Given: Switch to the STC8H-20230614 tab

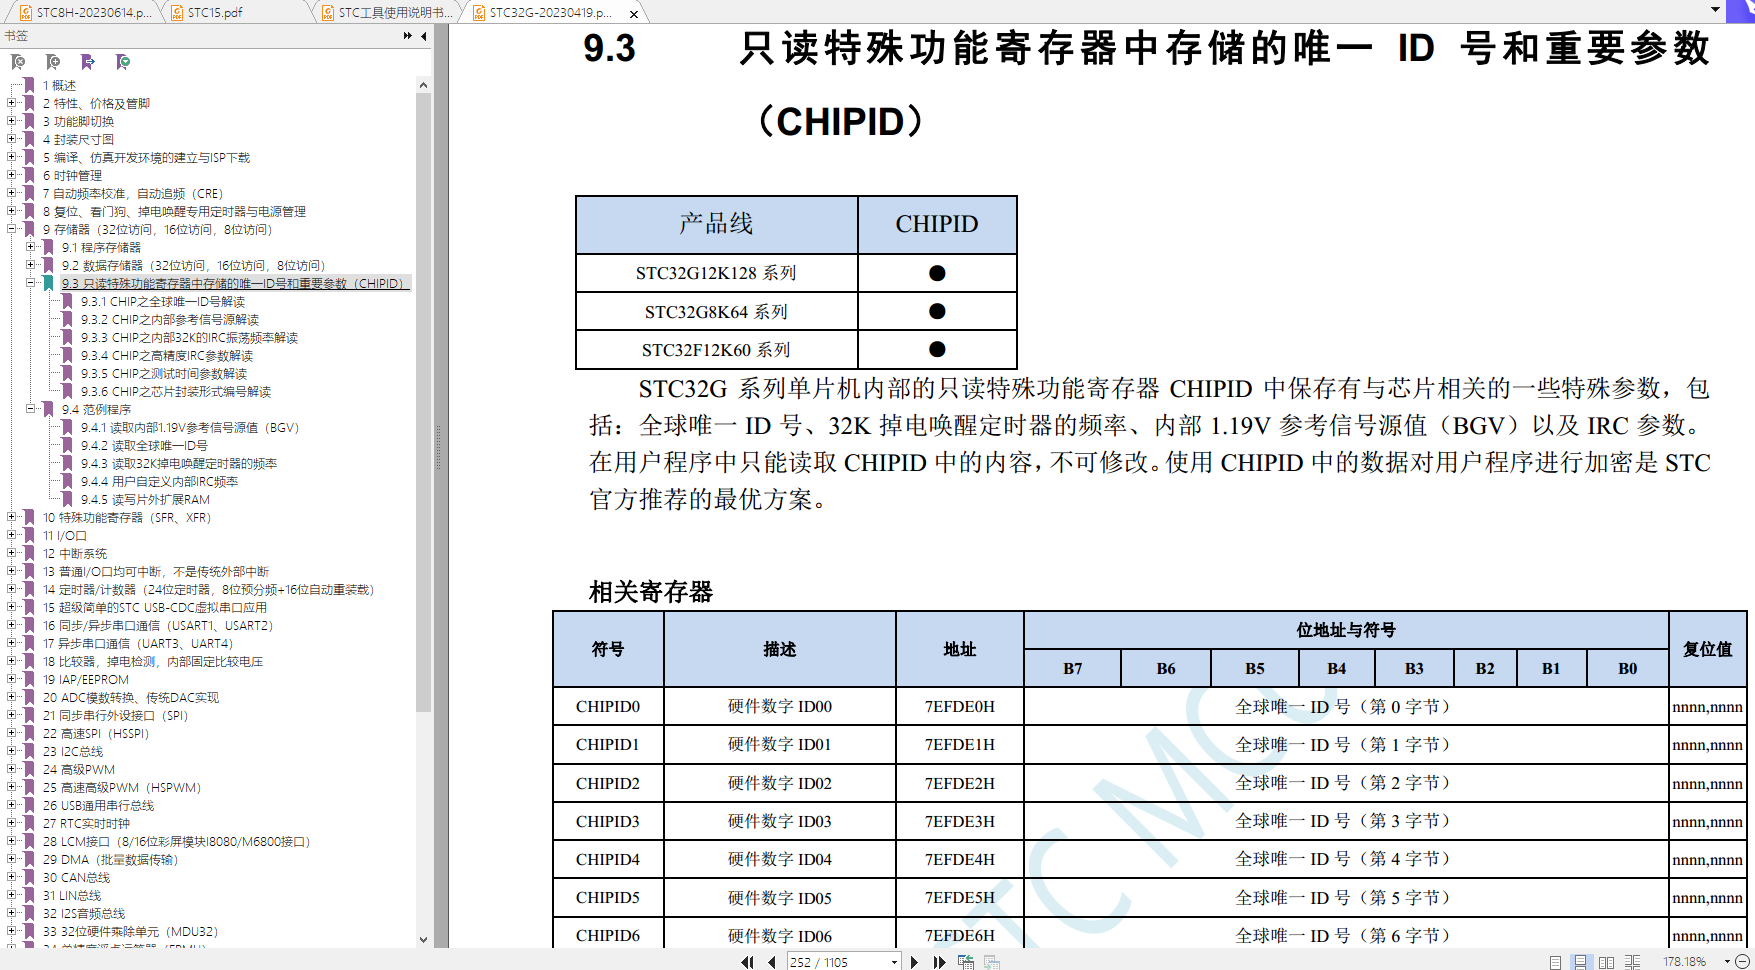Looking at the screenshot, I should 84,13.
